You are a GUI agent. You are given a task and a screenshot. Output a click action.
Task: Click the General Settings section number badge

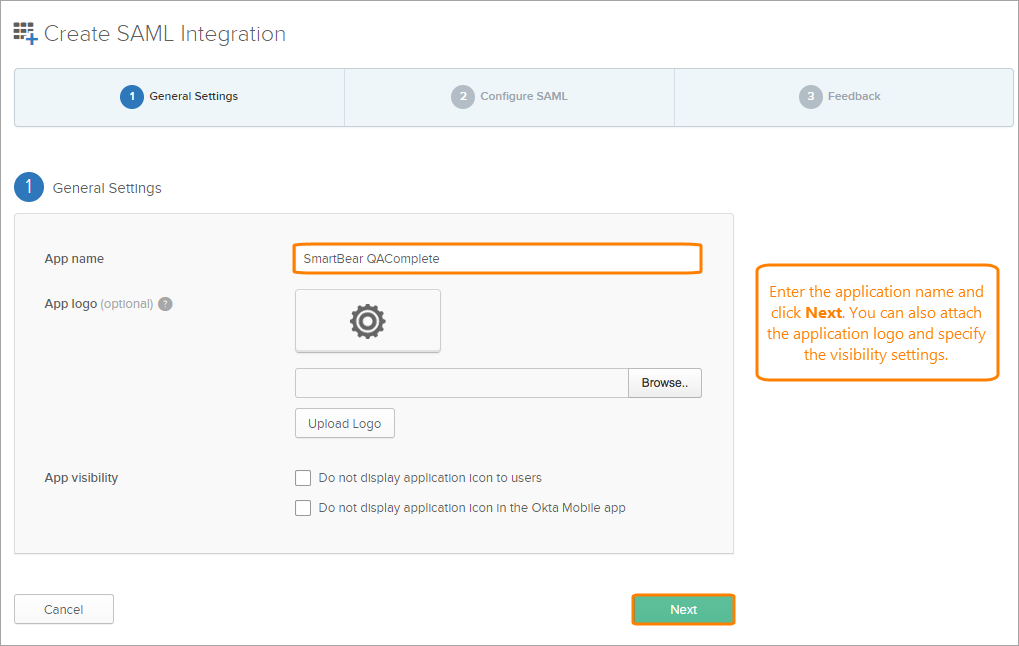coord(29,187)
